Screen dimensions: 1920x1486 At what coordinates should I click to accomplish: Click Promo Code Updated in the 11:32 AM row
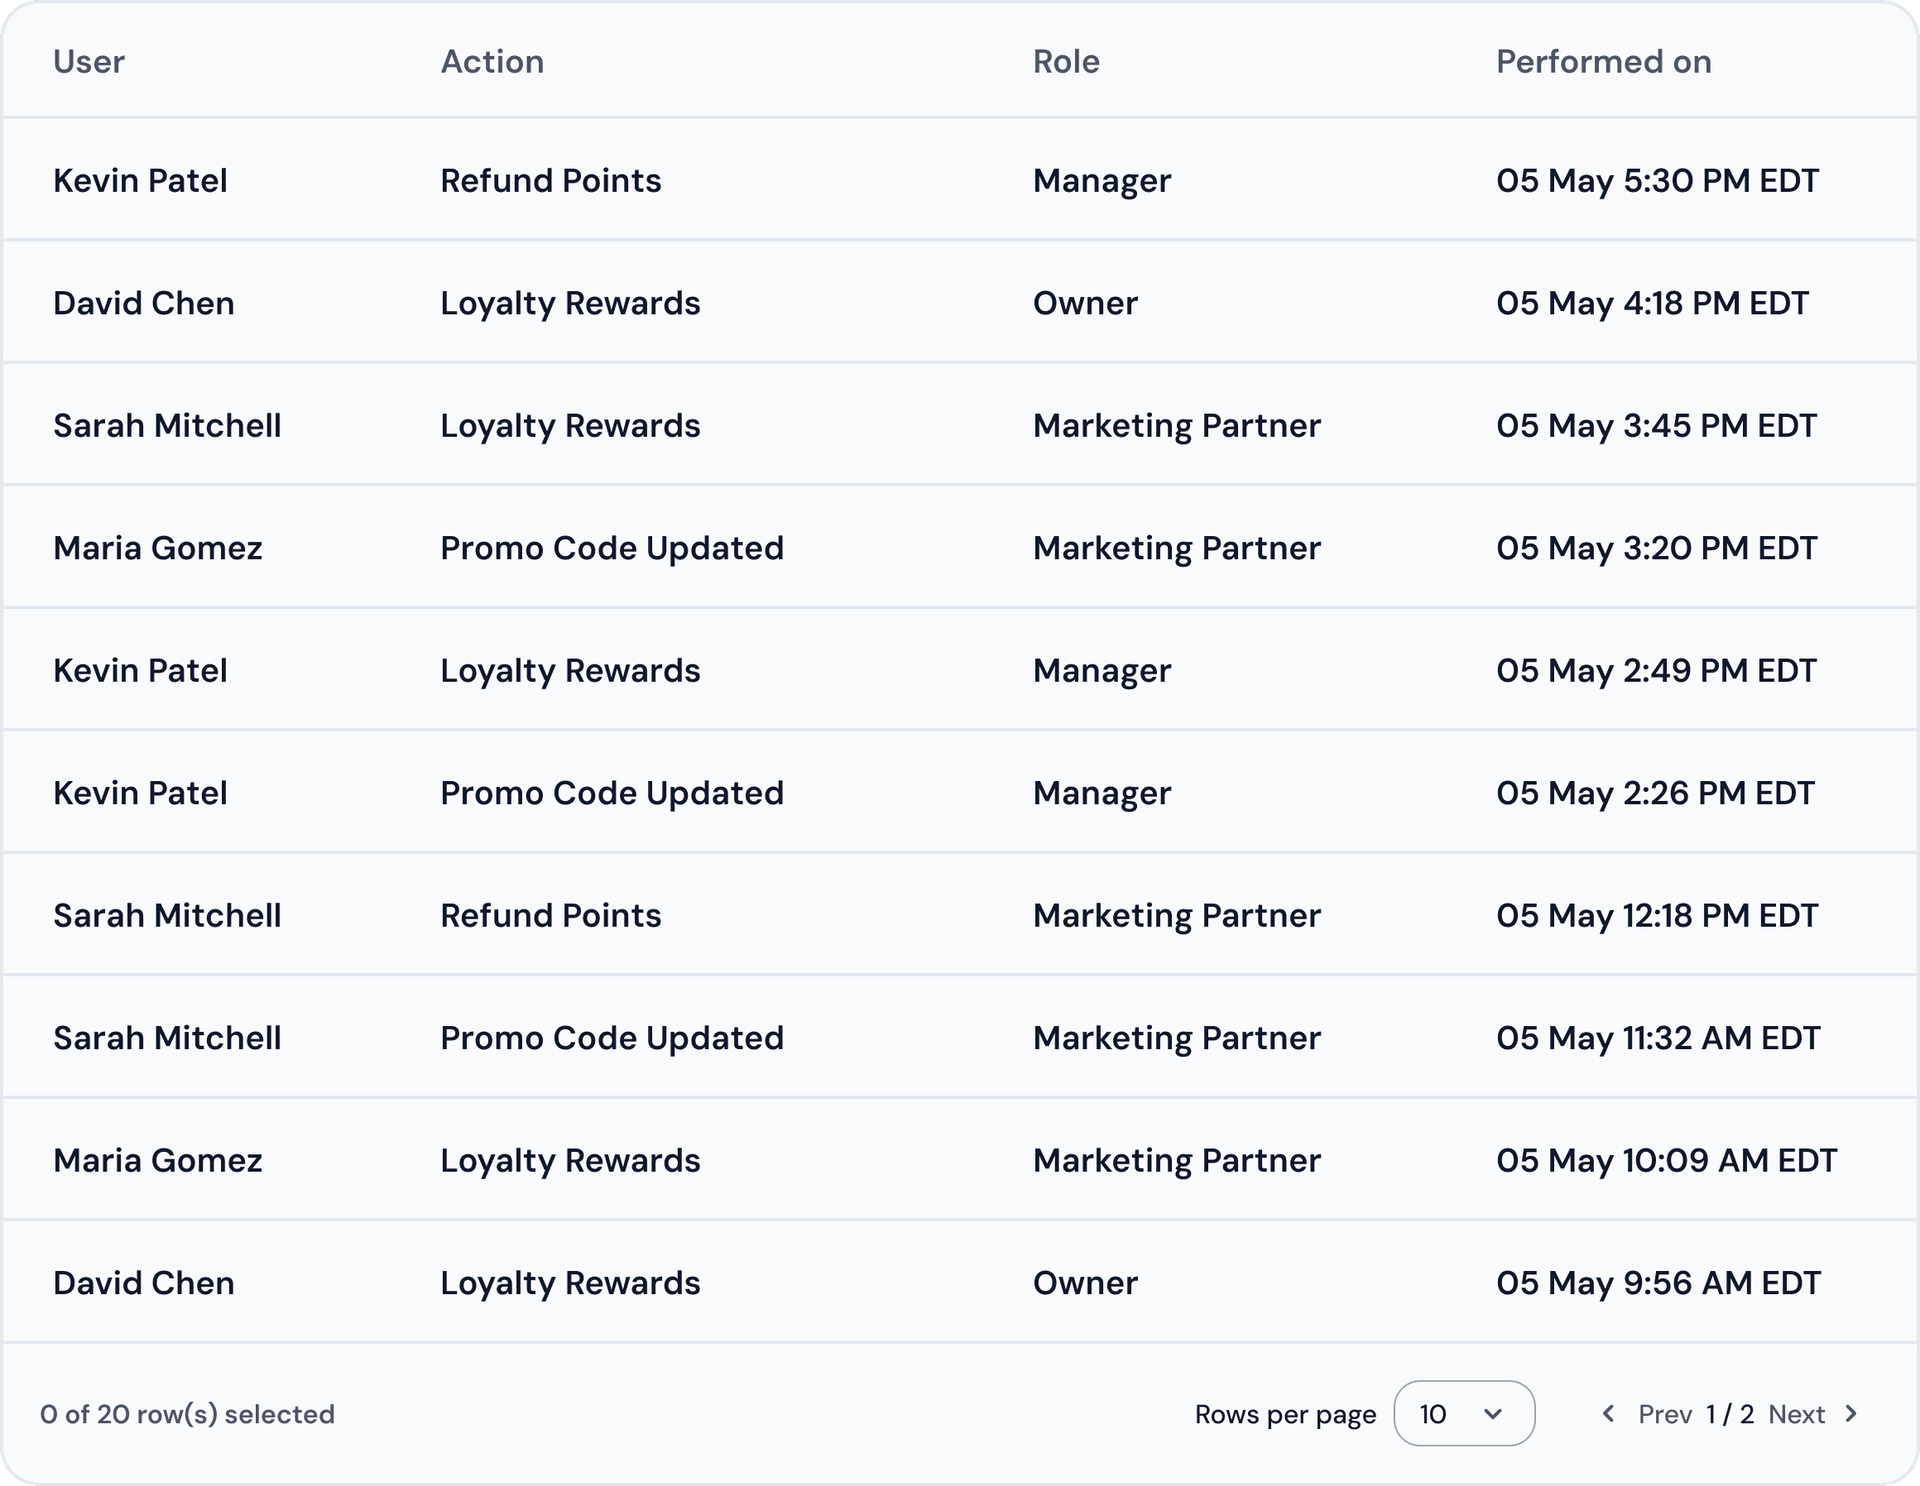[612, 1038]
